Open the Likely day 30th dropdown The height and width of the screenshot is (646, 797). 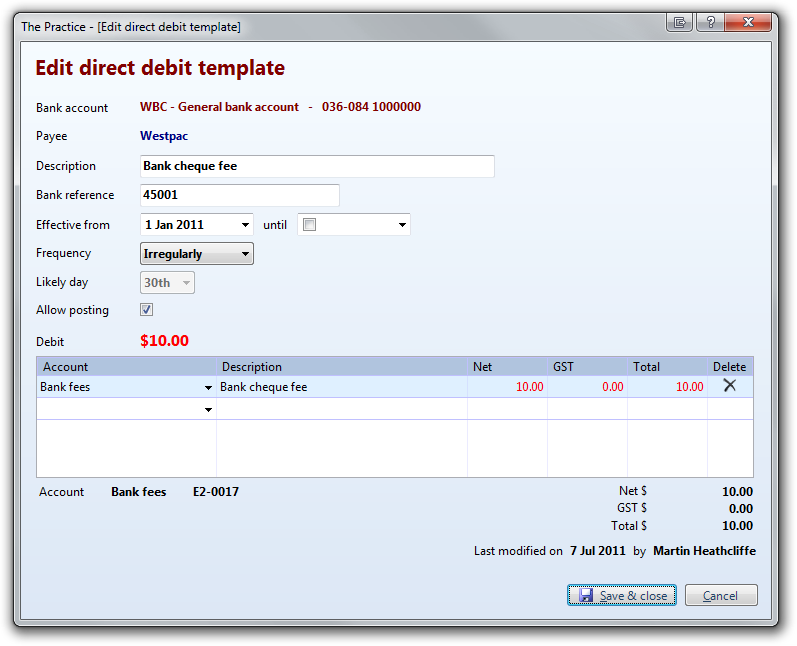167,283
